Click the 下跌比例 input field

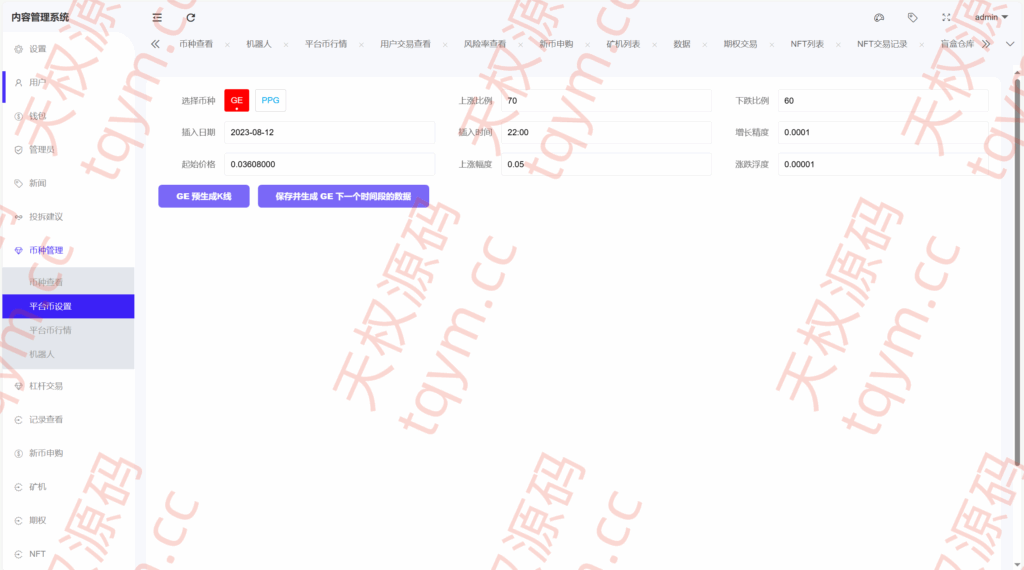(883, 101)
